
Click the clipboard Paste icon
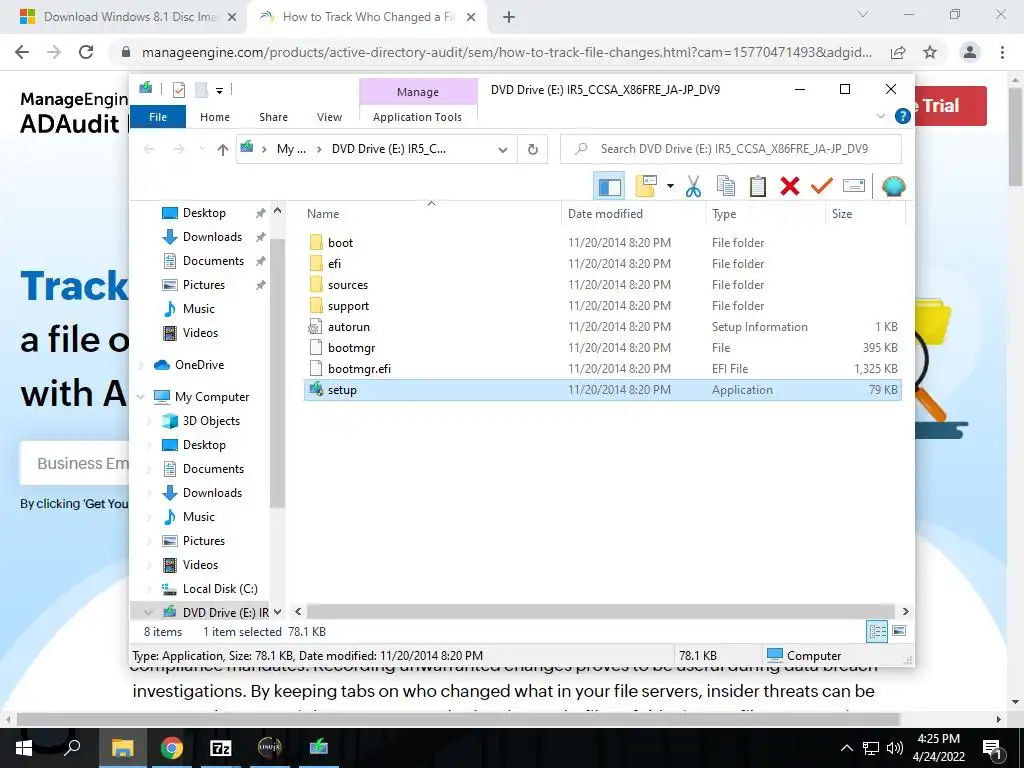pyautogui.click(x=758, y=186)
